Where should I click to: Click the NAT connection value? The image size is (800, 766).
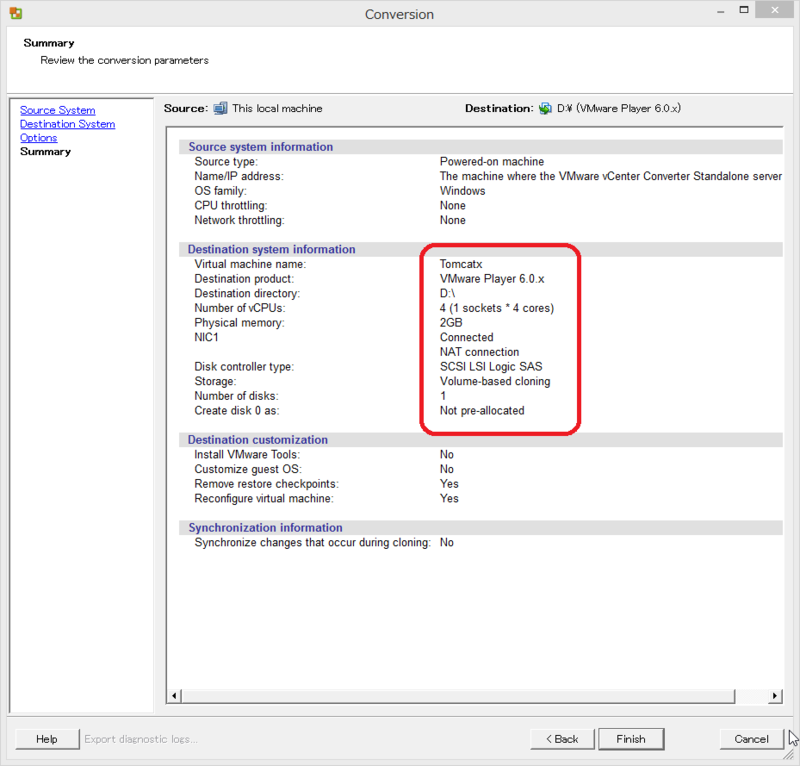pyautogui.click(x=479, y=352)
